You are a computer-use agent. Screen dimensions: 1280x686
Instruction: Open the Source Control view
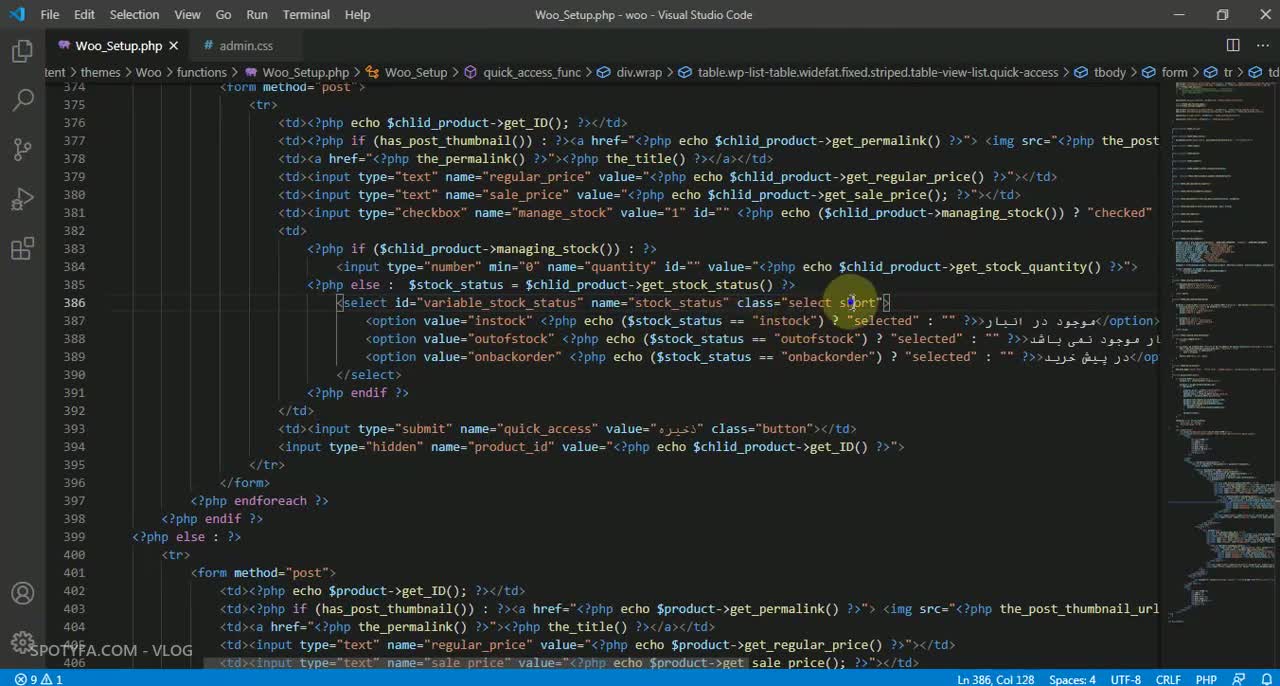pos(22,150)
